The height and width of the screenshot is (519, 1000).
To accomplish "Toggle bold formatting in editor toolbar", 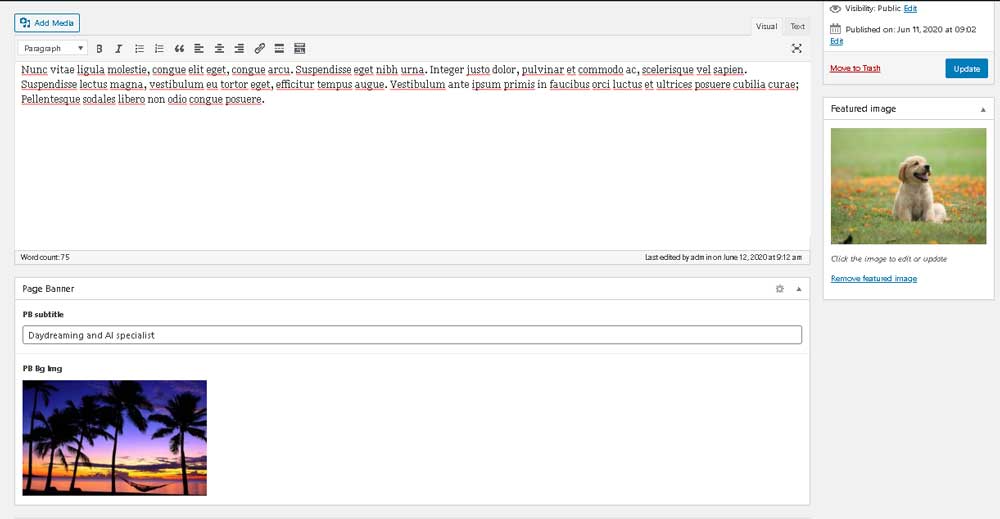I will (x=99, y=48).
